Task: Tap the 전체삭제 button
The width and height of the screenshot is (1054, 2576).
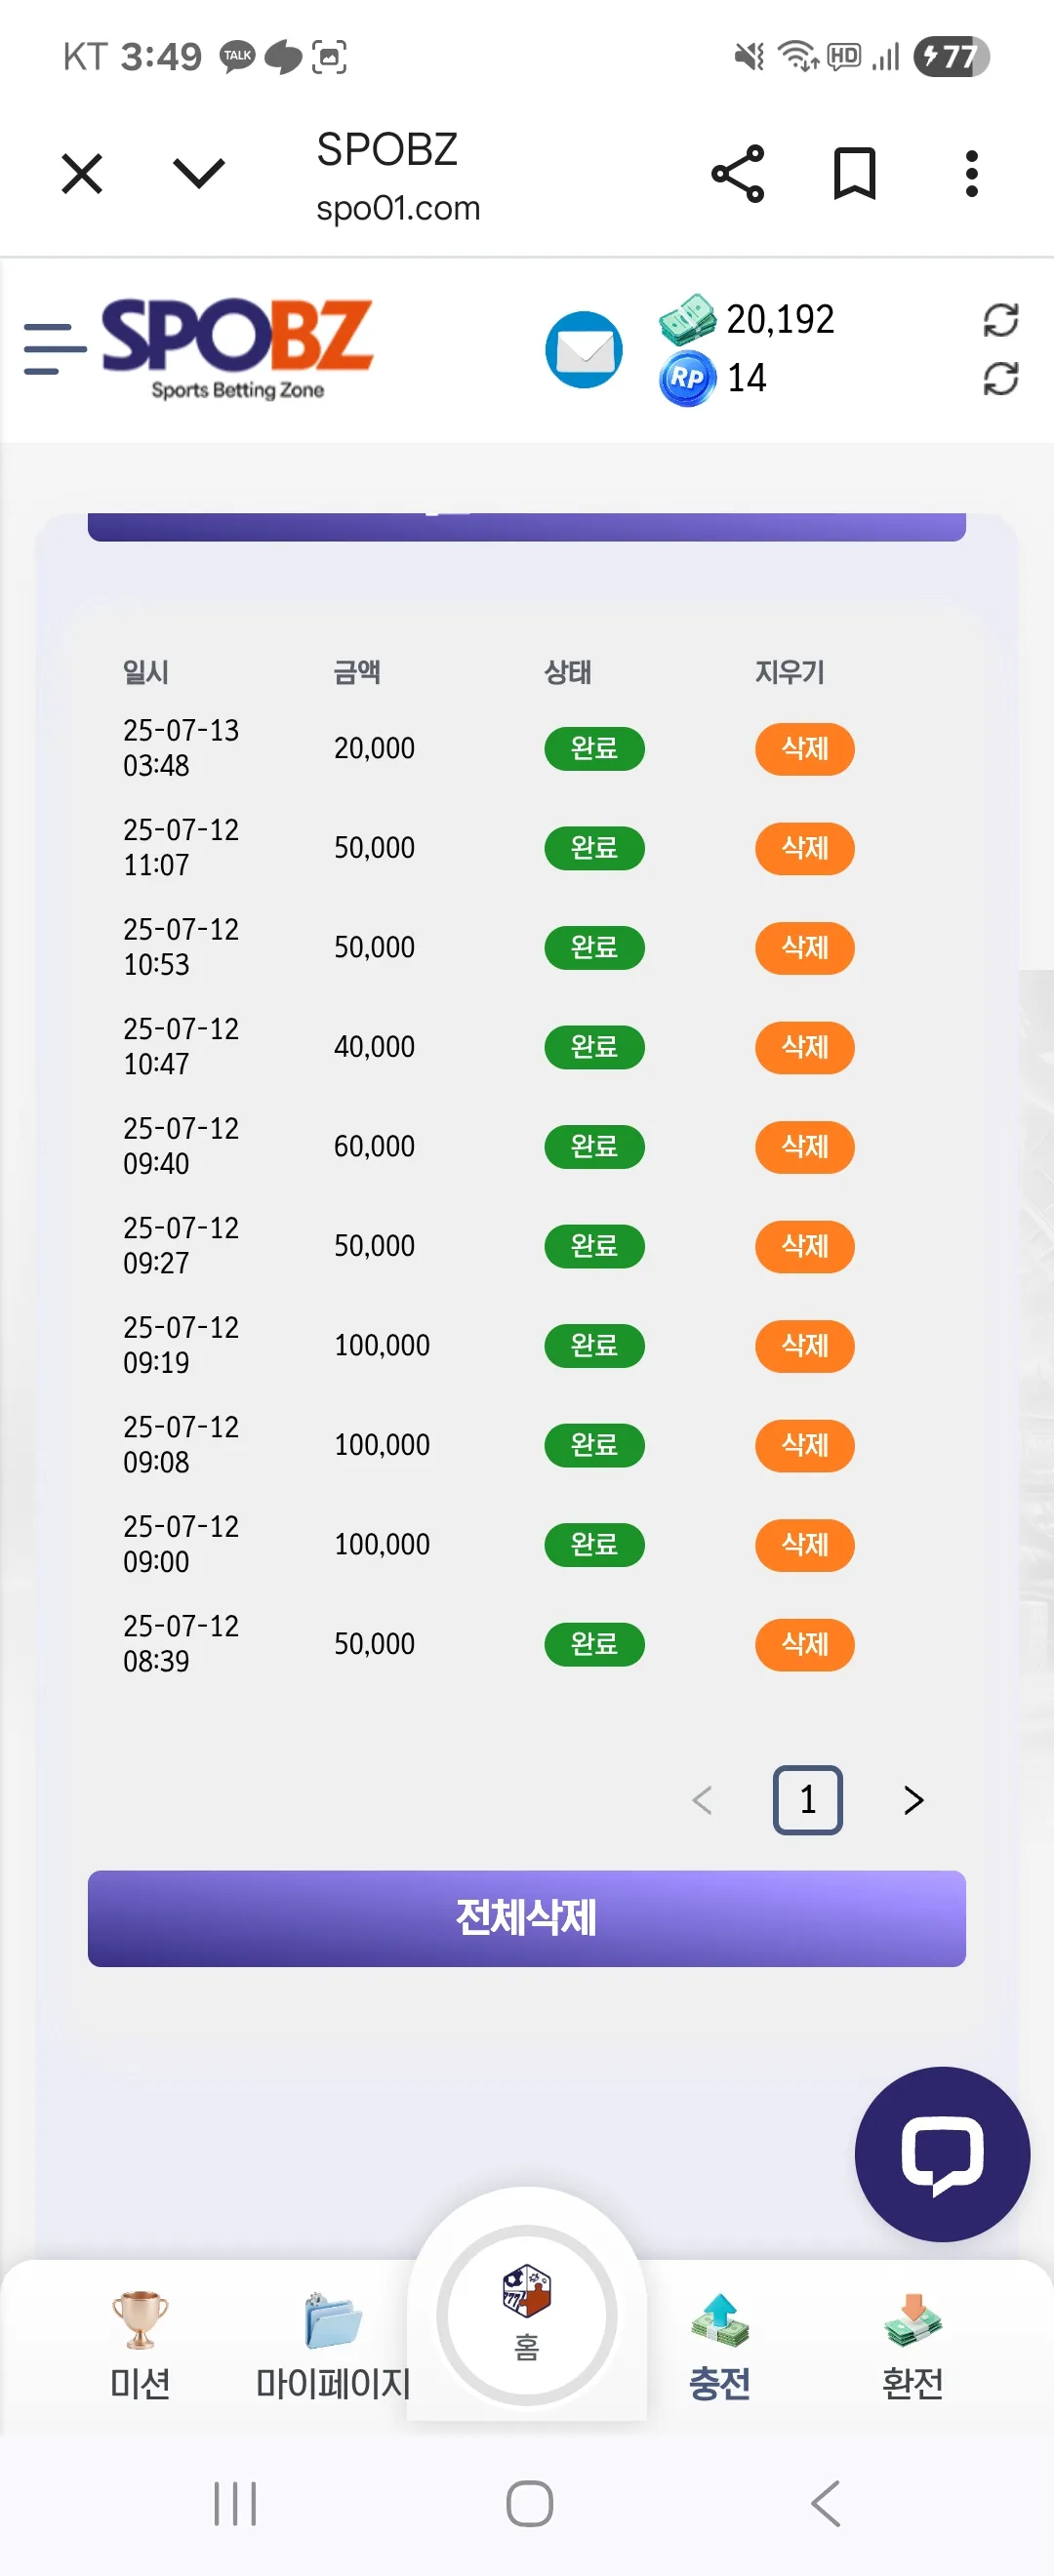Action: 527,1918
